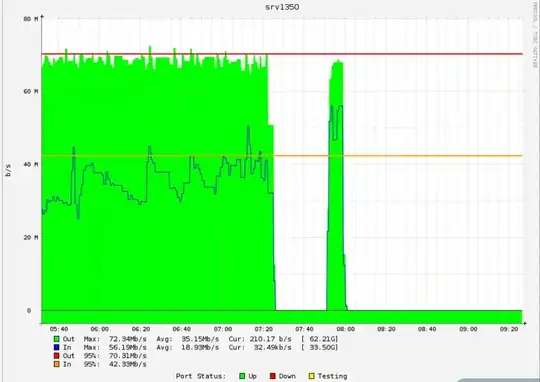Click the 08:20 time axis label
The image size is (540, 382).
[x=386, y=329]
